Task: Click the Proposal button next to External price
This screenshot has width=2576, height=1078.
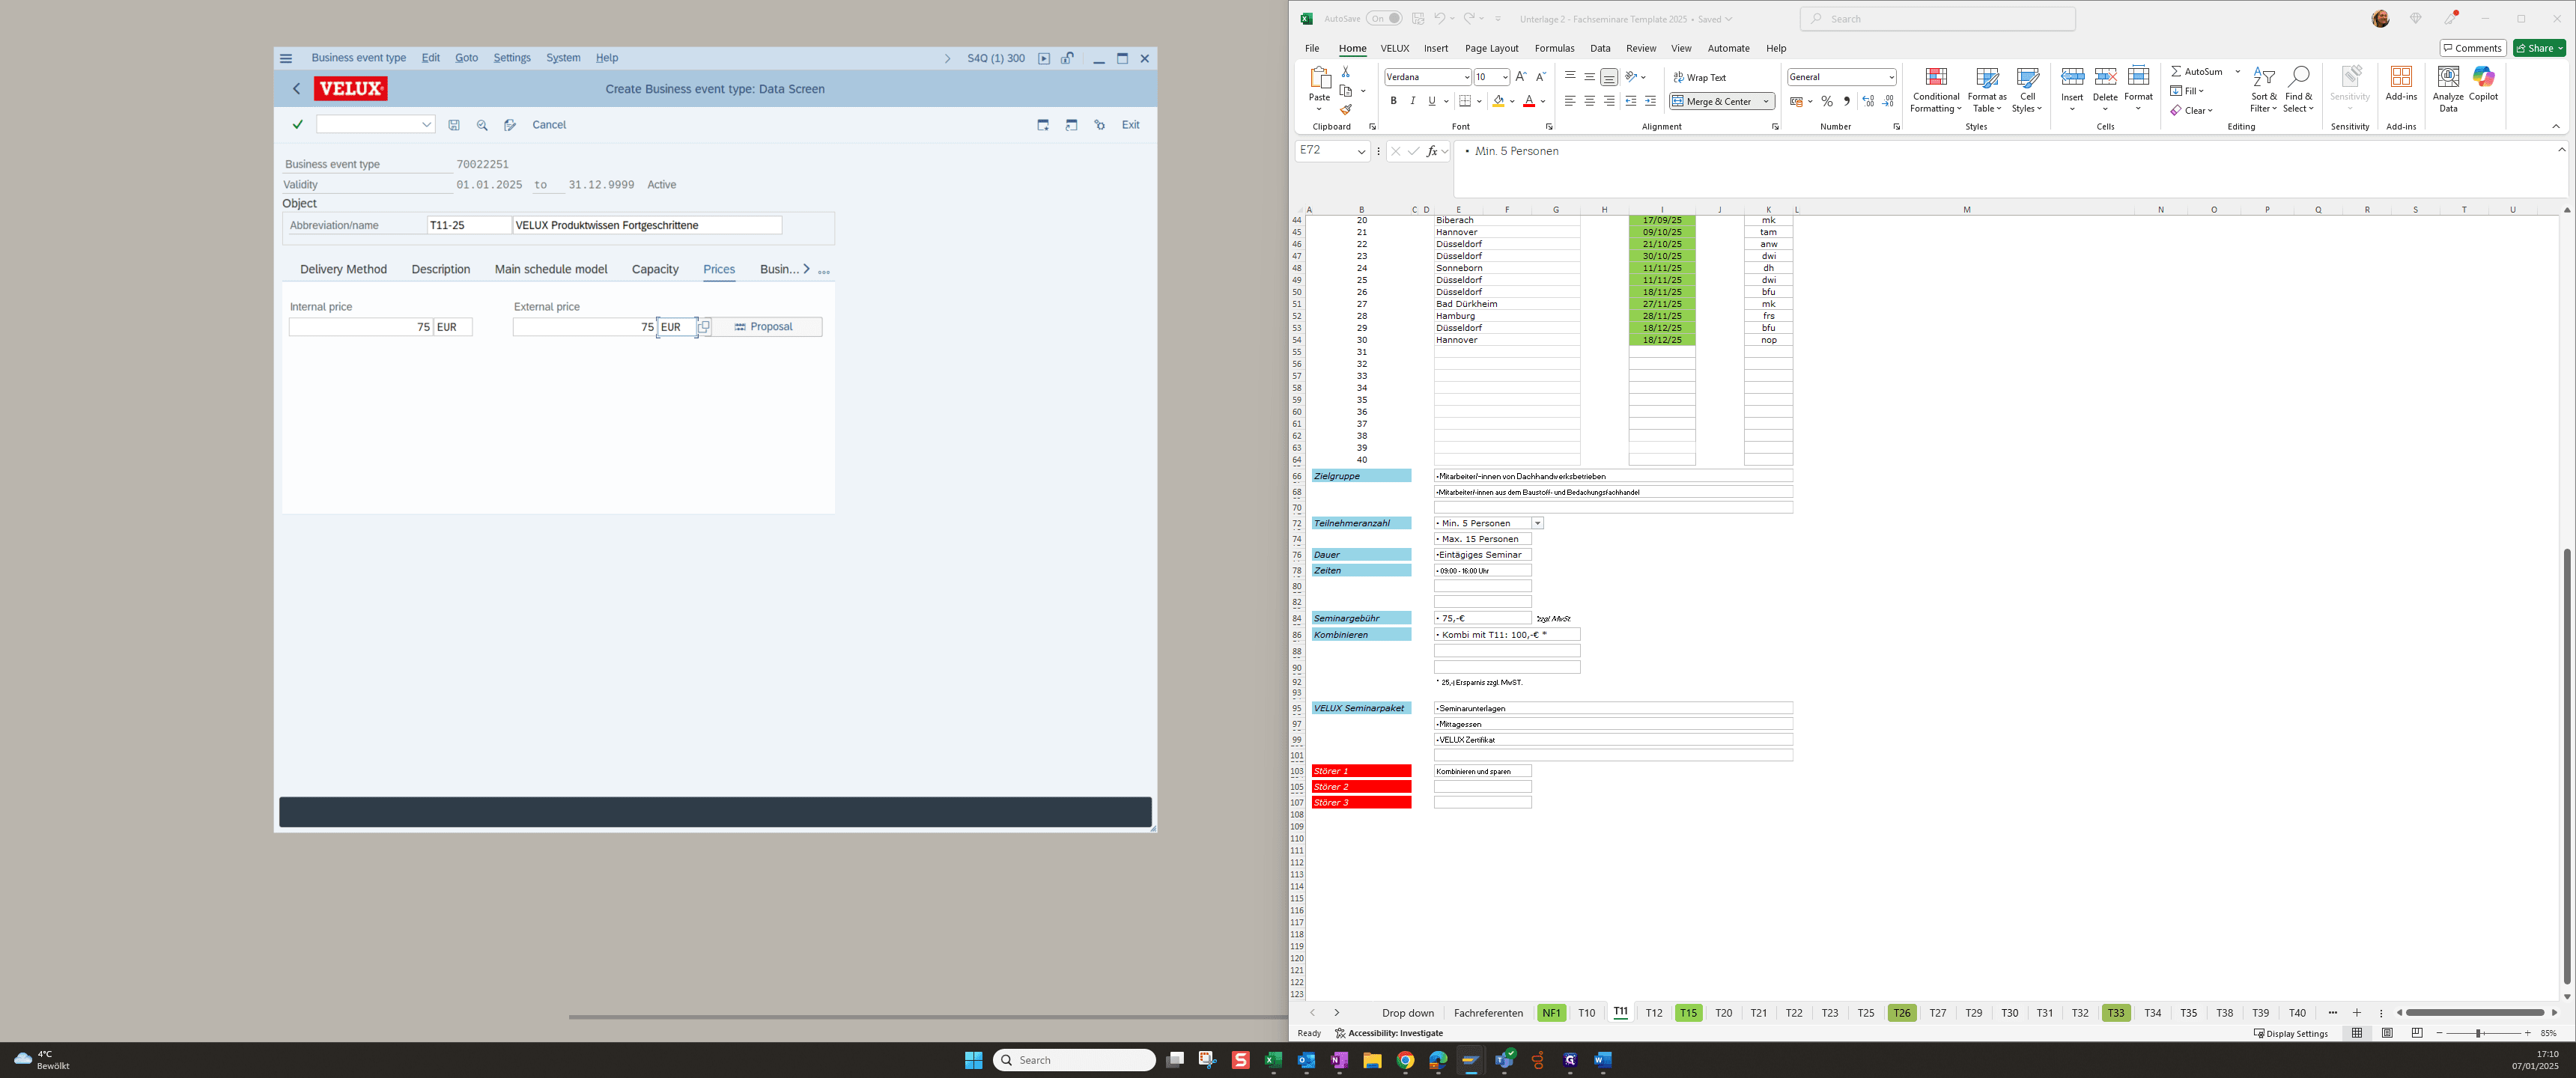Action: pos(767,327)
